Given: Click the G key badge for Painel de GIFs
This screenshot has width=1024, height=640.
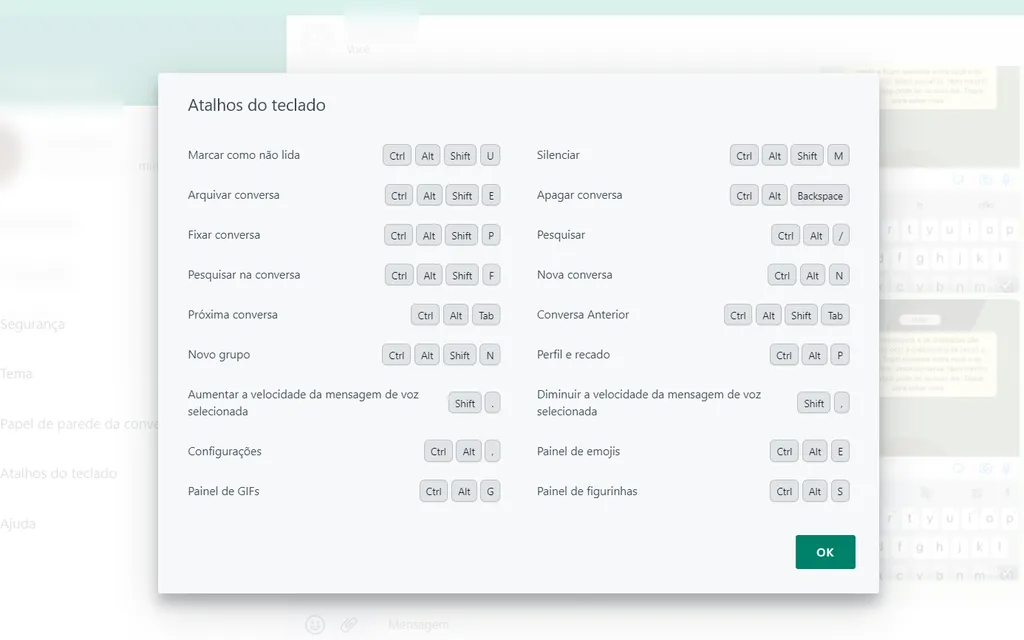Looking at the screenshot, I should coord(490,491).
